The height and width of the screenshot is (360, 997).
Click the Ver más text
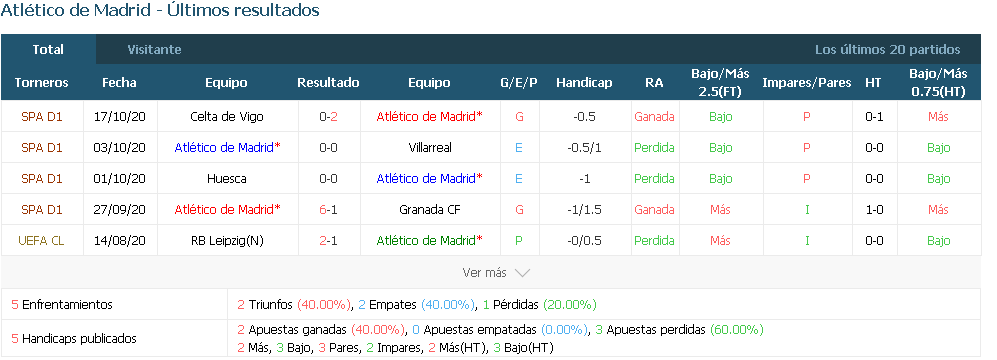coord(485,273)
